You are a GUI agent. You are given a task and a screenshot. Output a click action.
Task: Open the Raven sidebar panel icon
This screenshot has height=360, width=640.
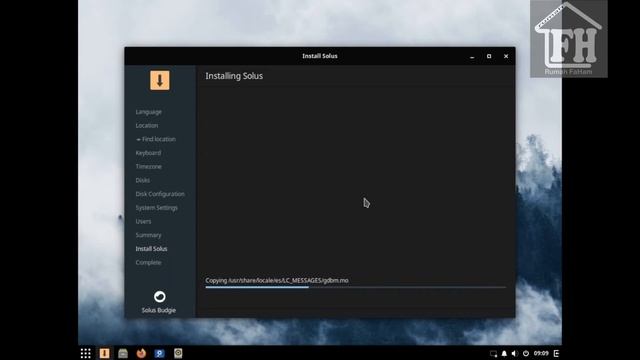556,353
